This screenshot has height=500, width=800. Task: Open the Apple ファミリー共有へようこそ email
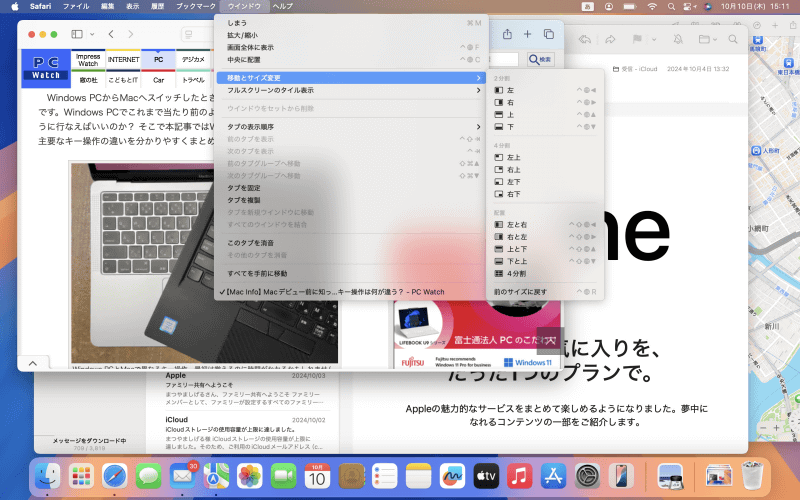click(245, 390)
